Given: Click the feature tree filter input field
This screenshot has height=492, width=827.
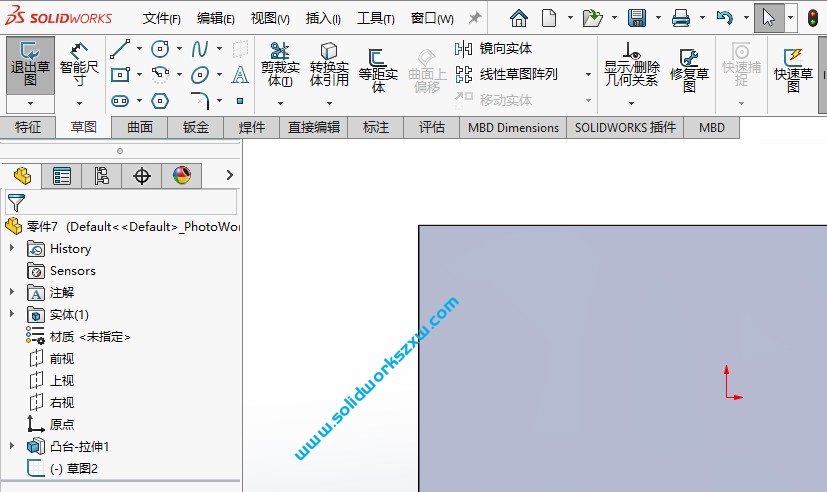Looking at the screenshot, I should pyautogui.click(x=130, y=203).
